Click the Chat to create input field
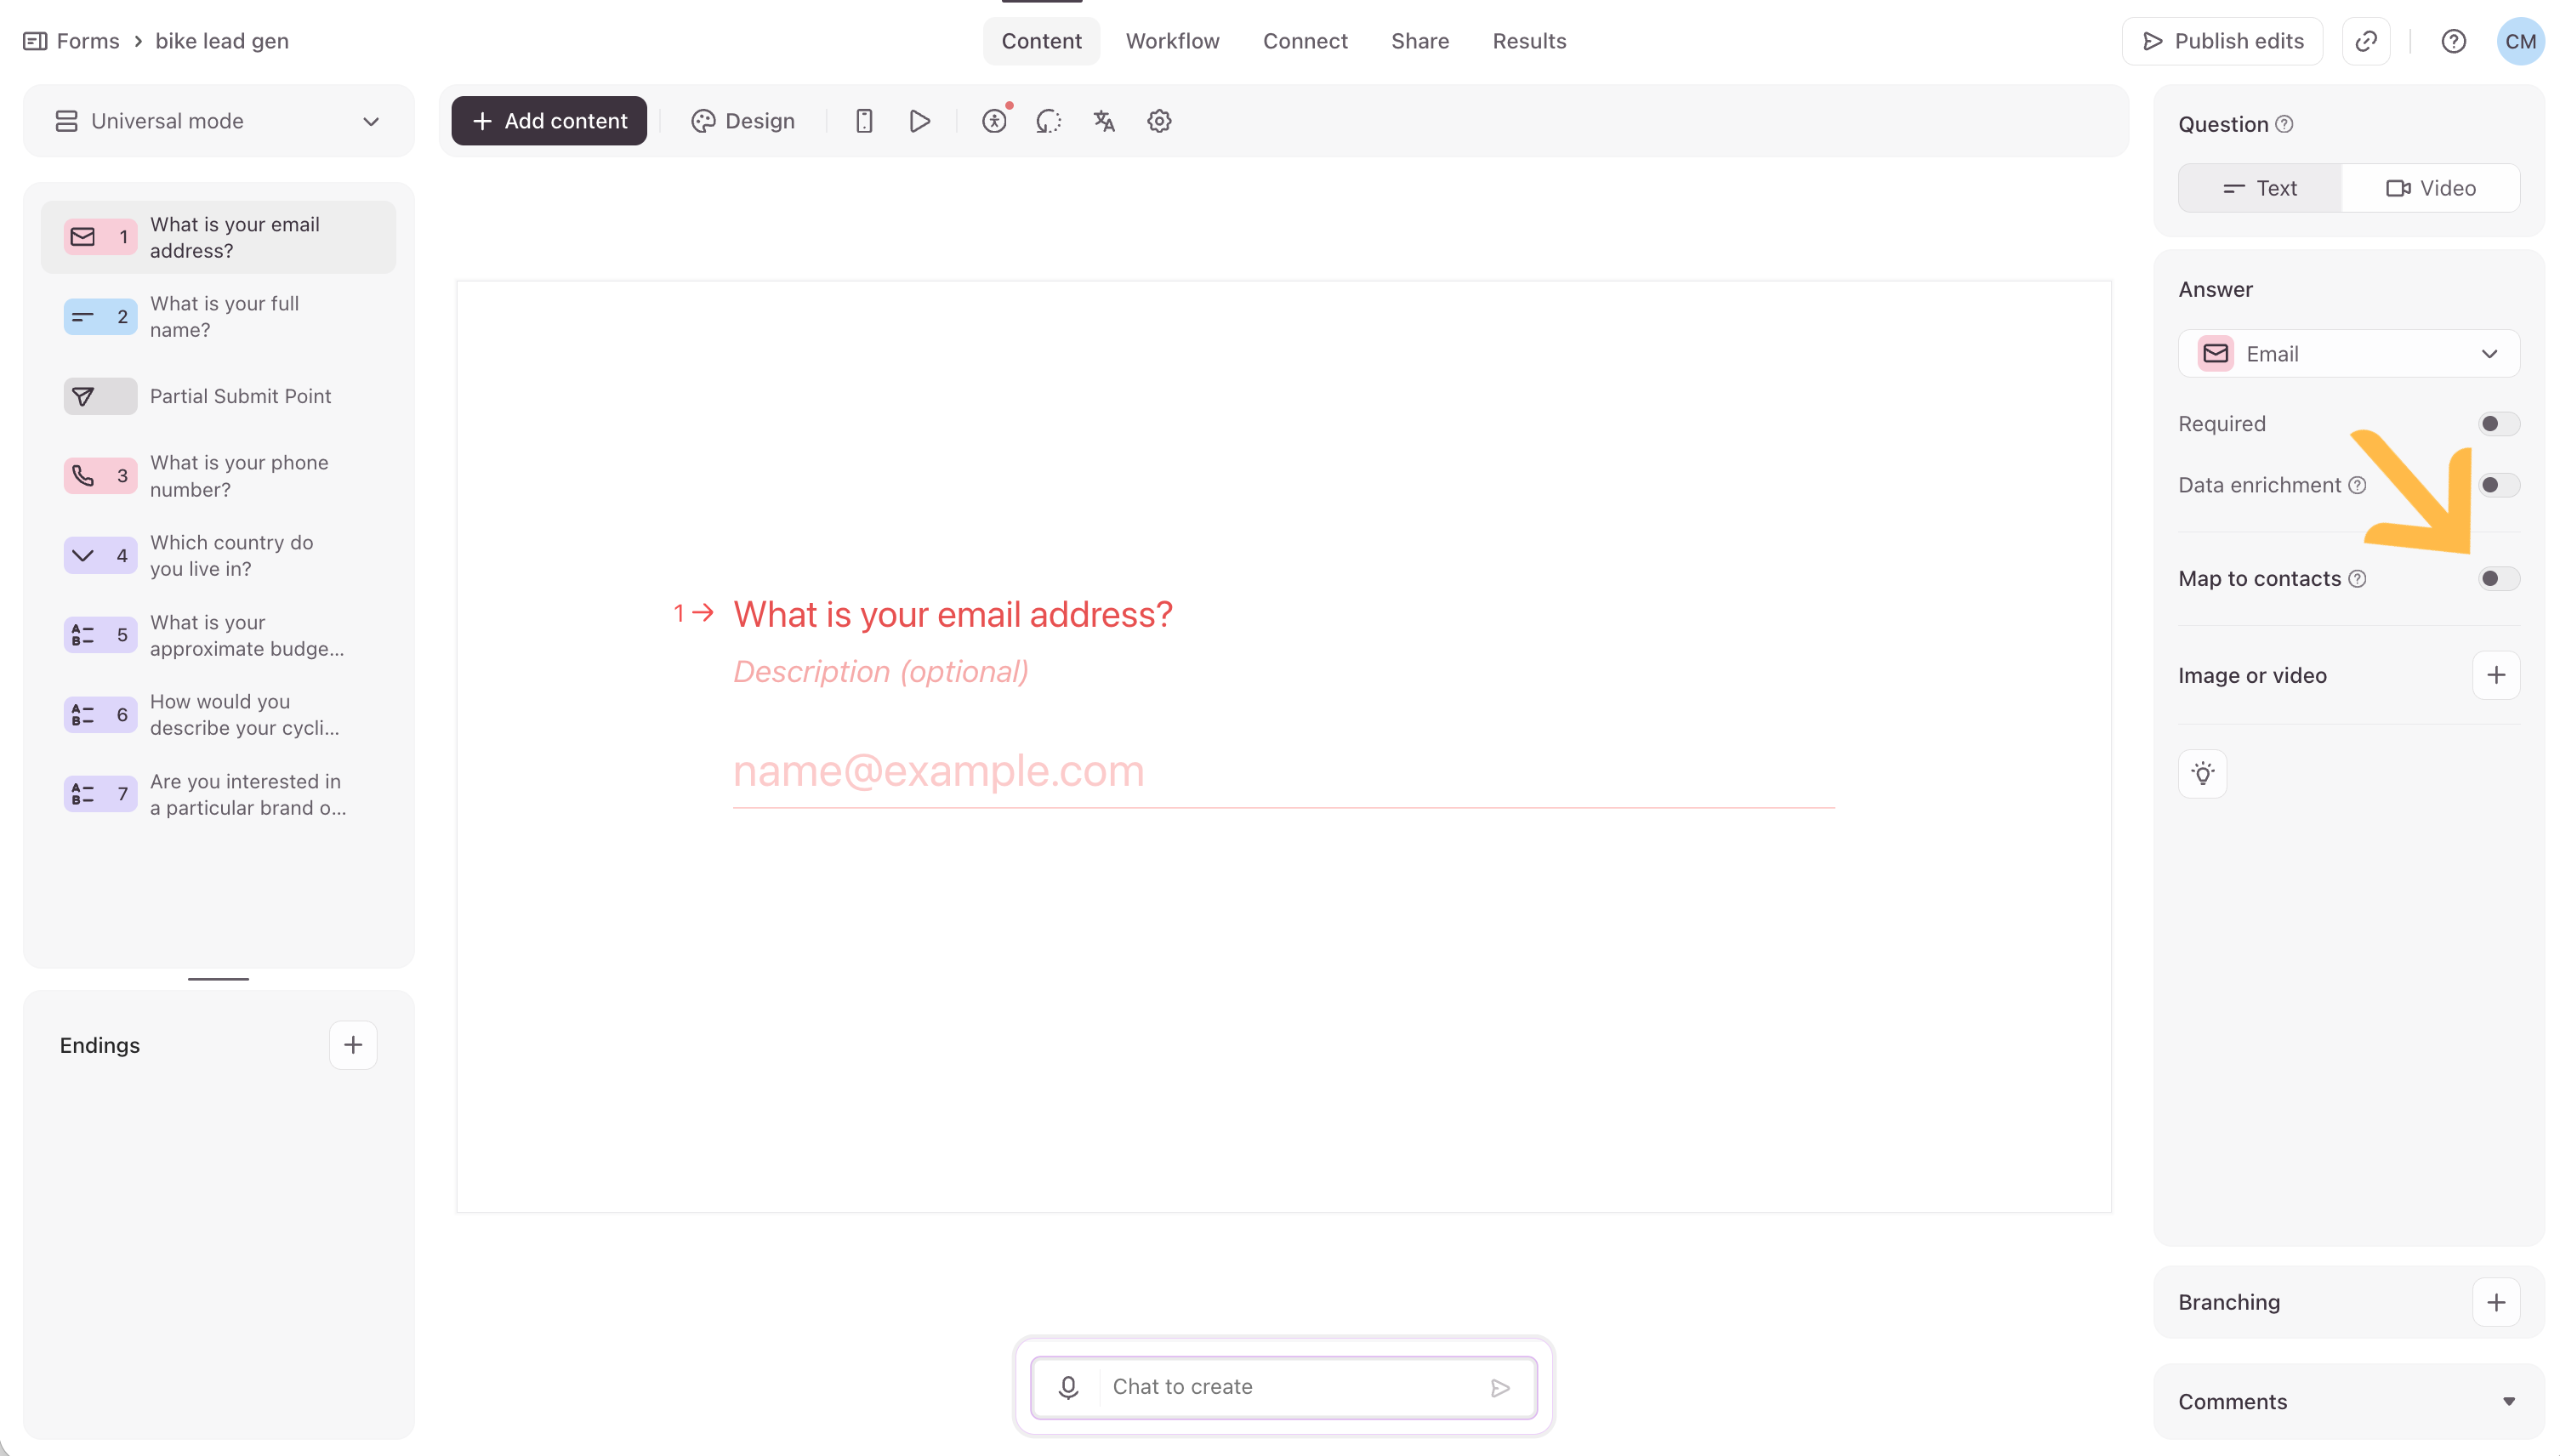This screenshot has width=2560, height=1456. [x=1290, y=1387]
